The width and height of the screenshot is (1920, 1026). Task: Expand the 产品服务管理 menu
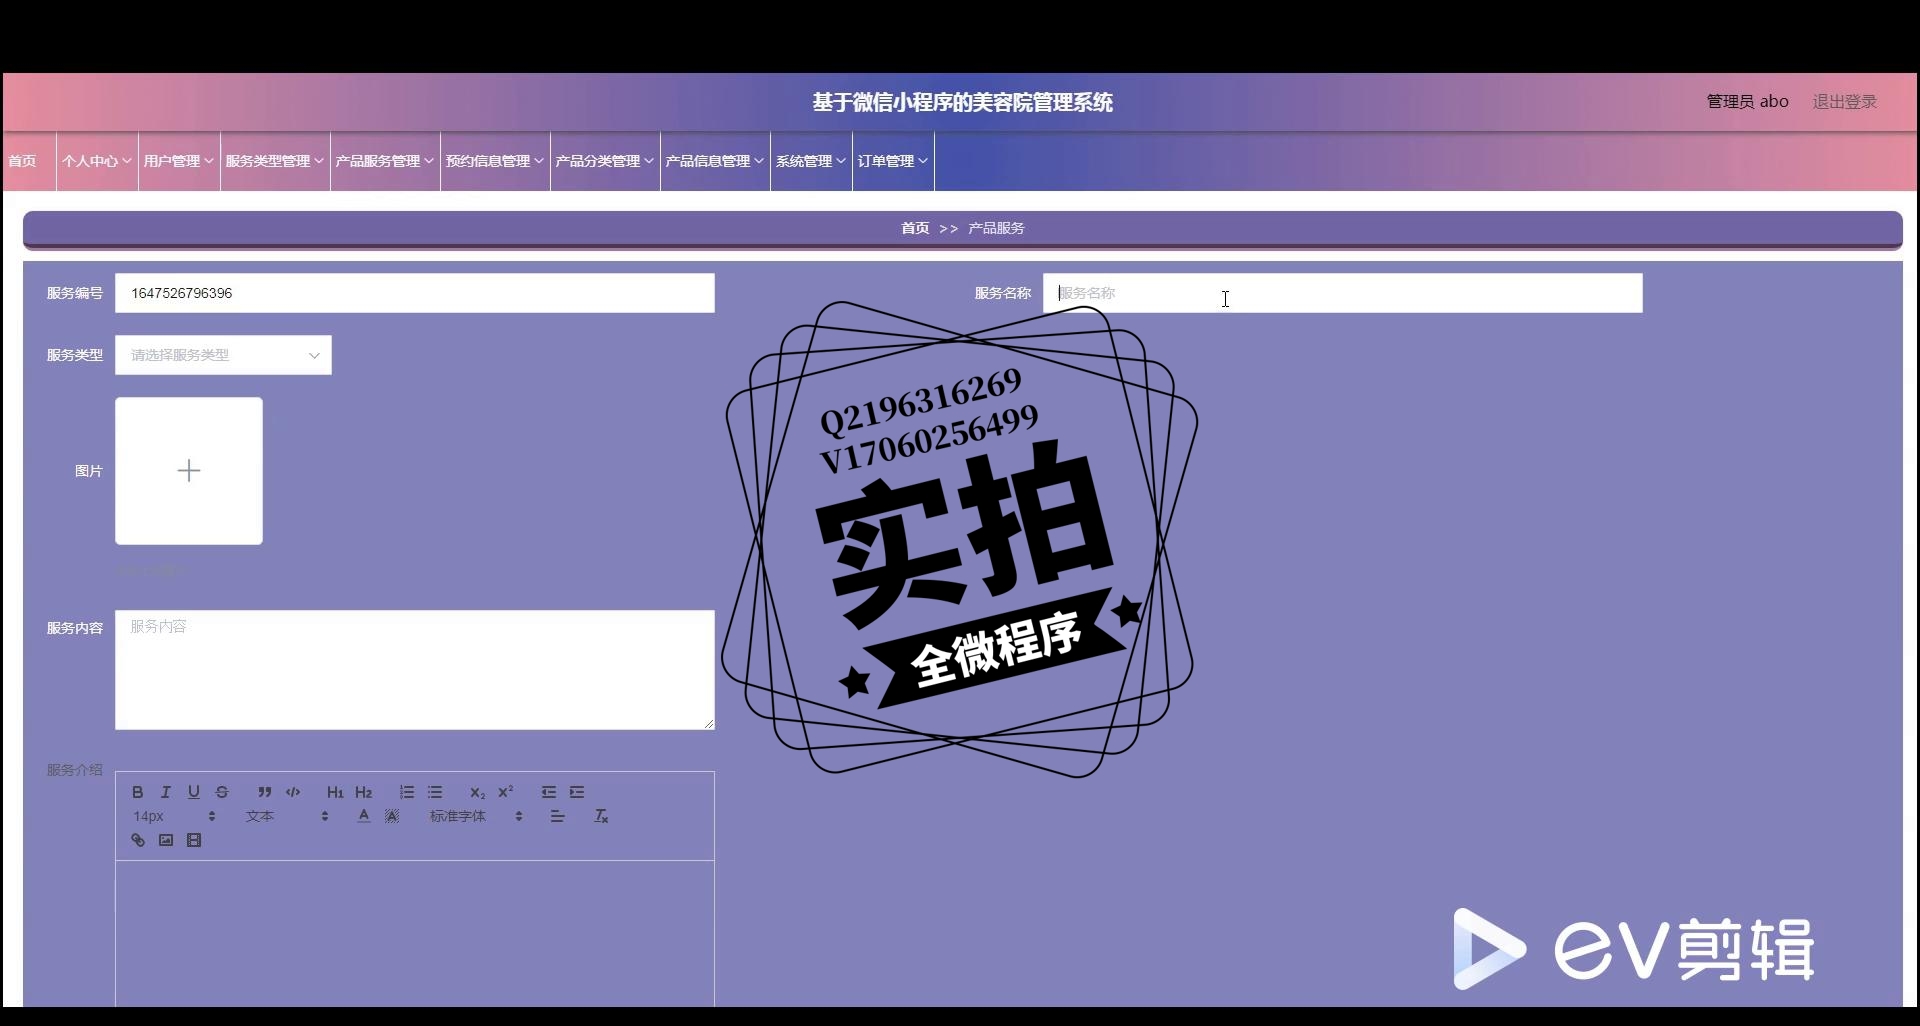coord(385,161)
